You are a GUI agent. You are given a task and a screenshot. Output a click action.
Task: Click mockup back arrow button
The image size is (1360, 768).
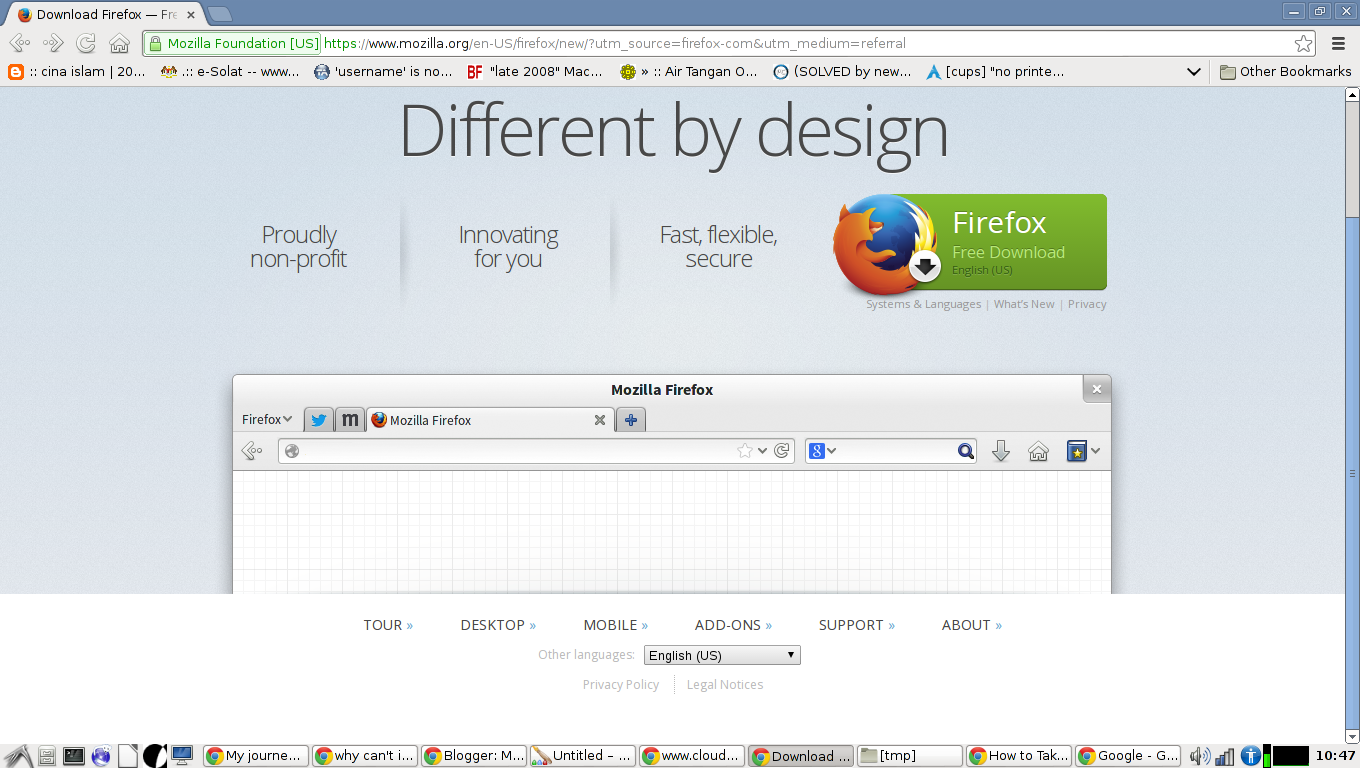point(252,451)
